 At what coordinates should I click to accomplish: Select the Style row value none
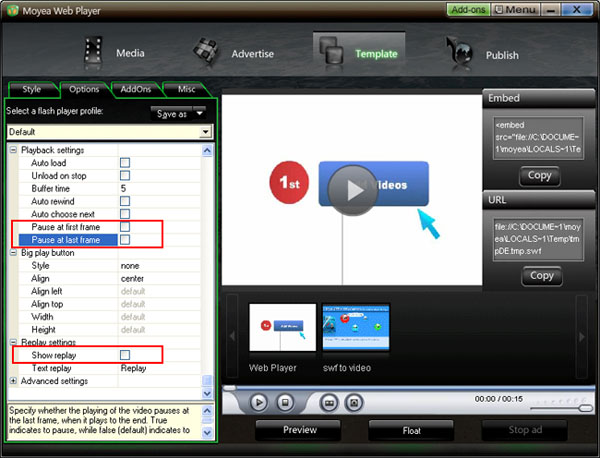(130, 266)
